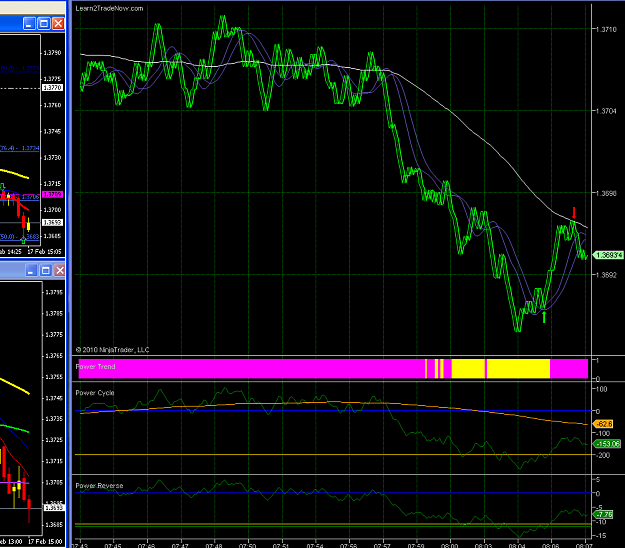The height and width of the screenshot is (548, 625).
Task: Click the 1.3745 axis label in upper-left window
Action: (53, 132)
